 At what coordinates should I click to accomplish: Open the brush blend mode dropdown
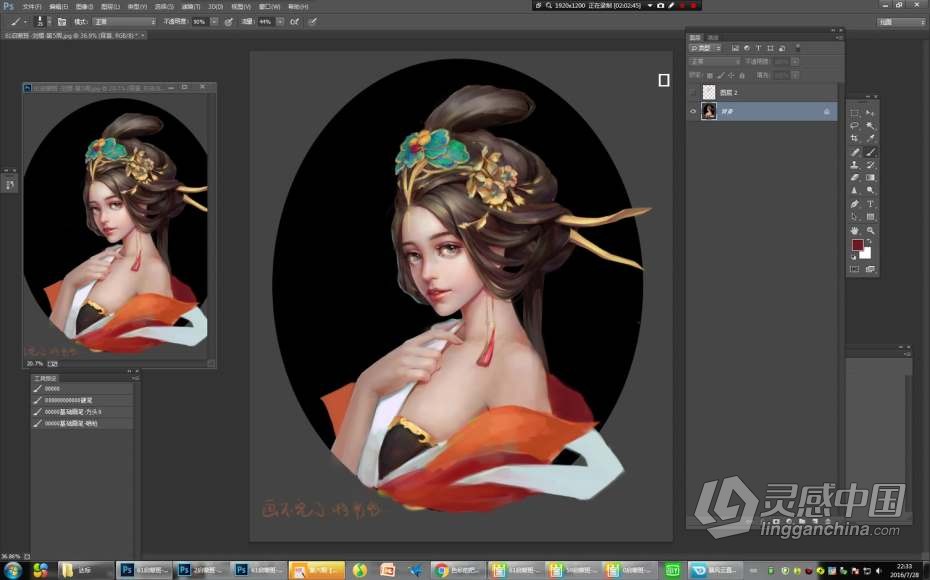(x=123, y=21)
